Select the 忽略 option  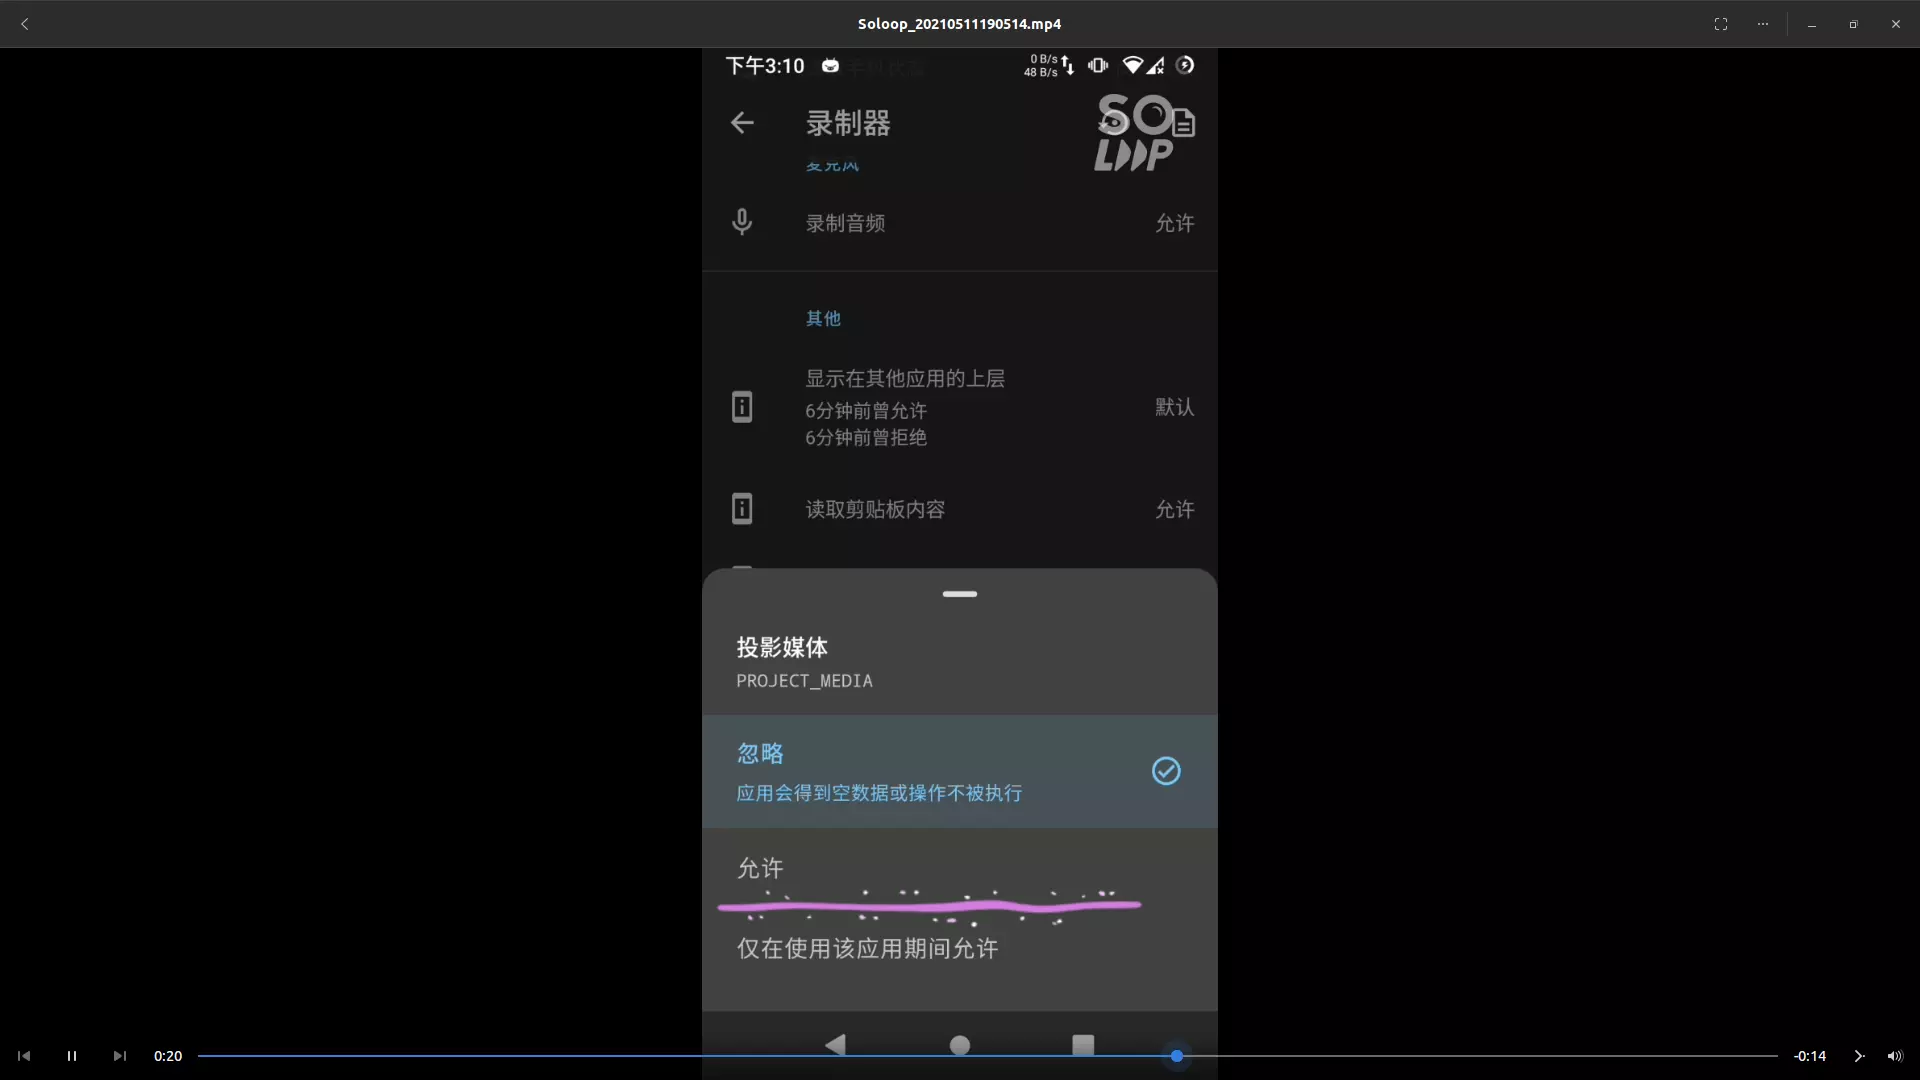point(960,771)
